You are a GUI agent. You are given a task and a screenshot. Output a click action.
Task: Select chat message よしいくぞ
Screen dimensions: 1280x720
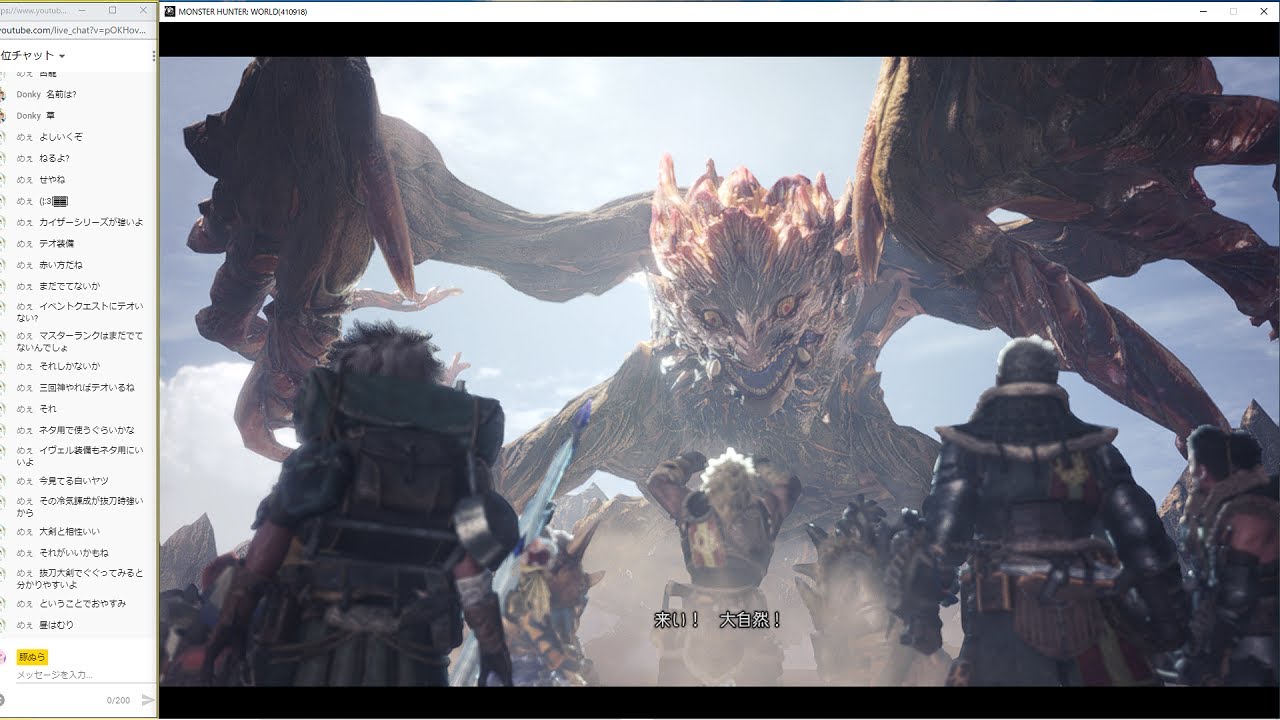(61, 137)
